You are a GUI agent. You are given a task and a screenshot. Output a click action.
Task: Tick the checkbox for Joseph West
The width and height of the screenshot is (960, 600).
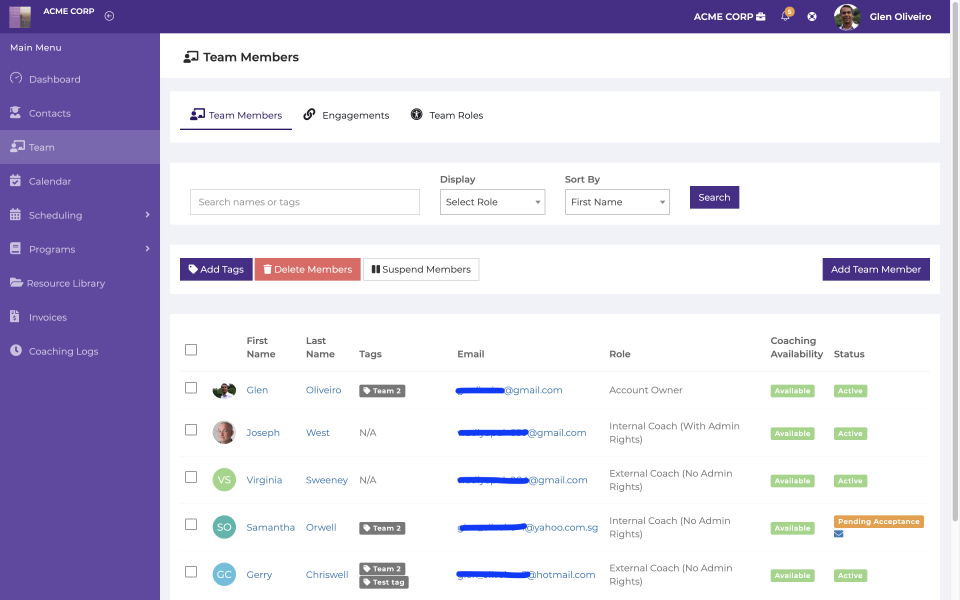coord(191,430)
